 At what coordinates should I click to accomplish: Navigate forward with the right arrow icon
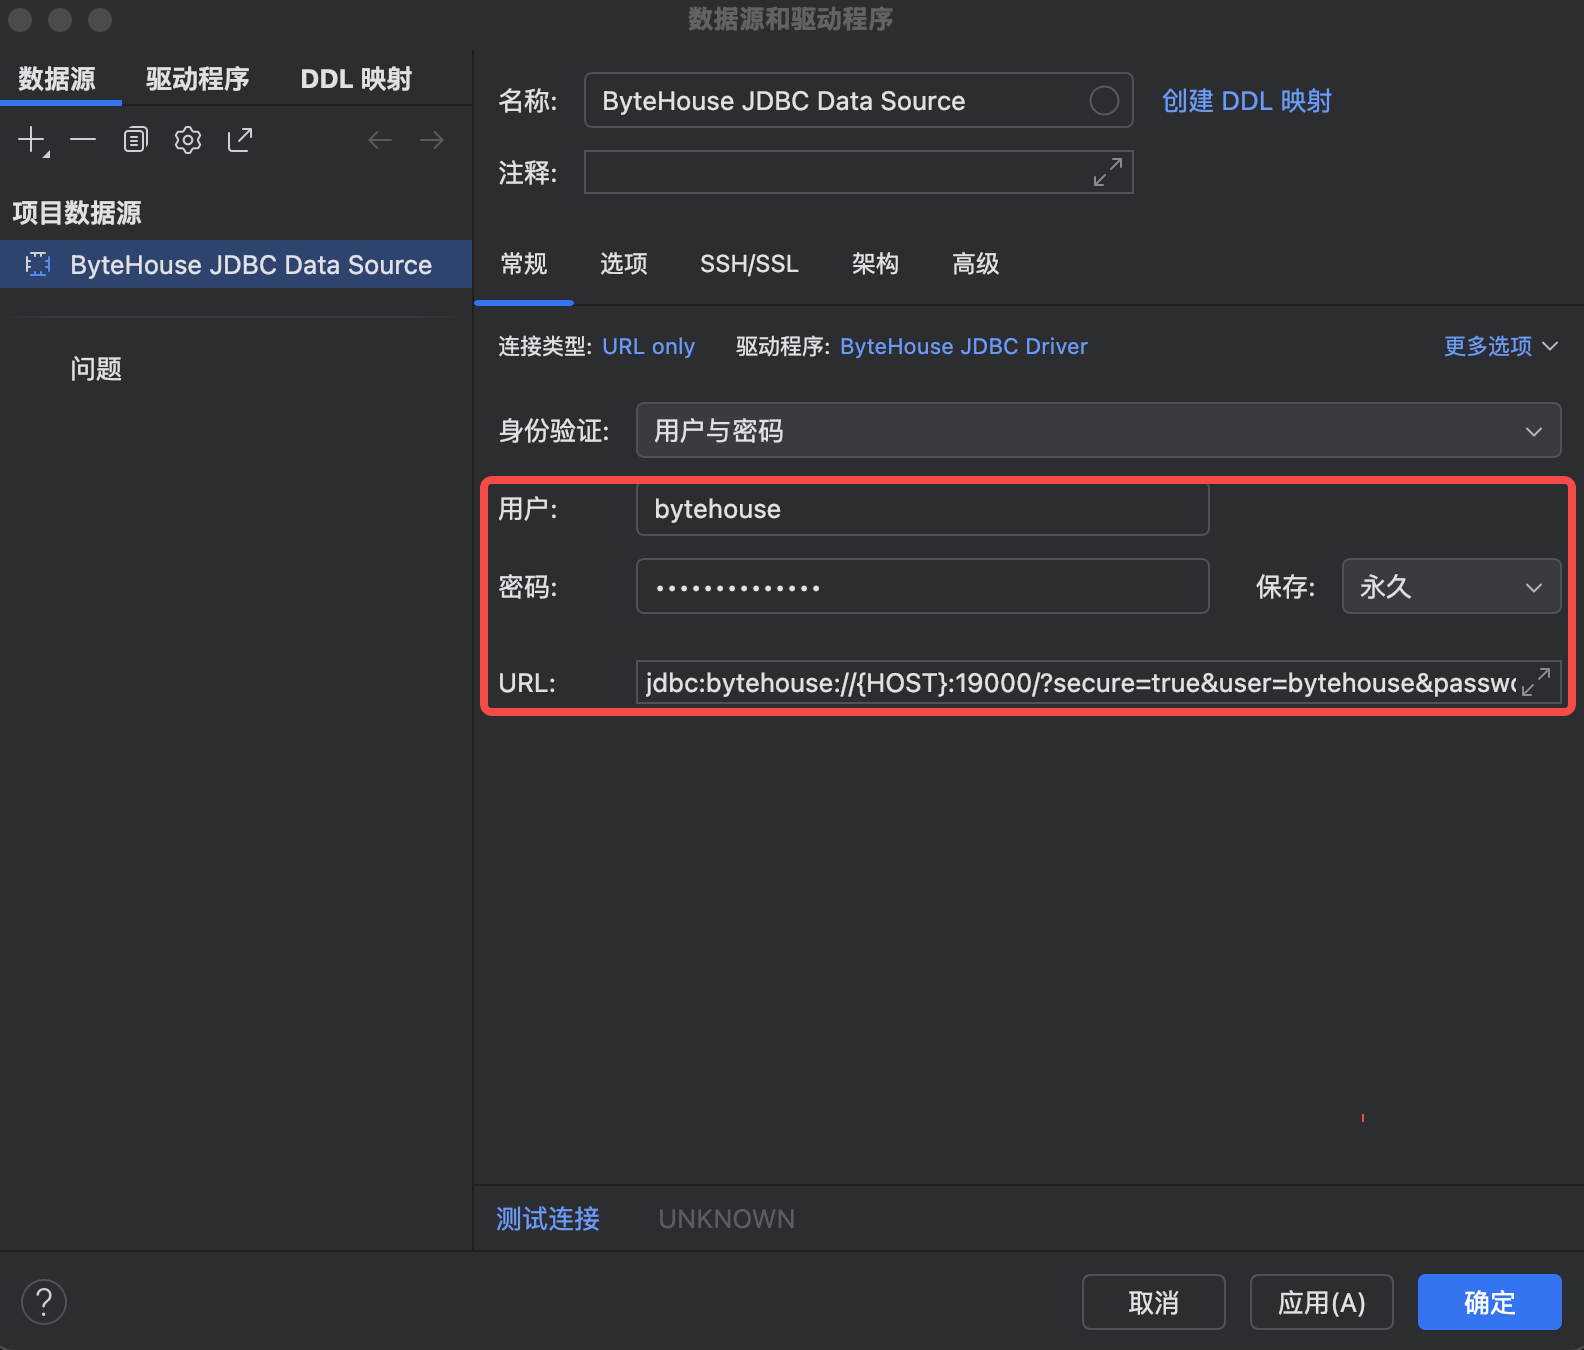432,140
